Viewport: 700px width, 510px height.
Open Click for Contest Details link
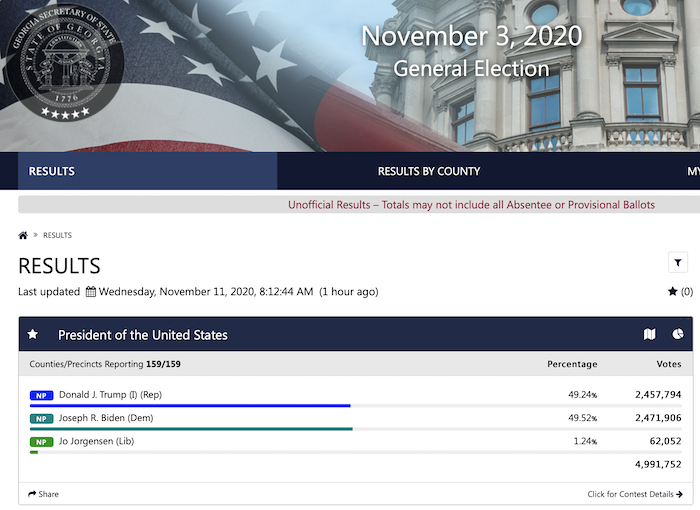(635, 494)
